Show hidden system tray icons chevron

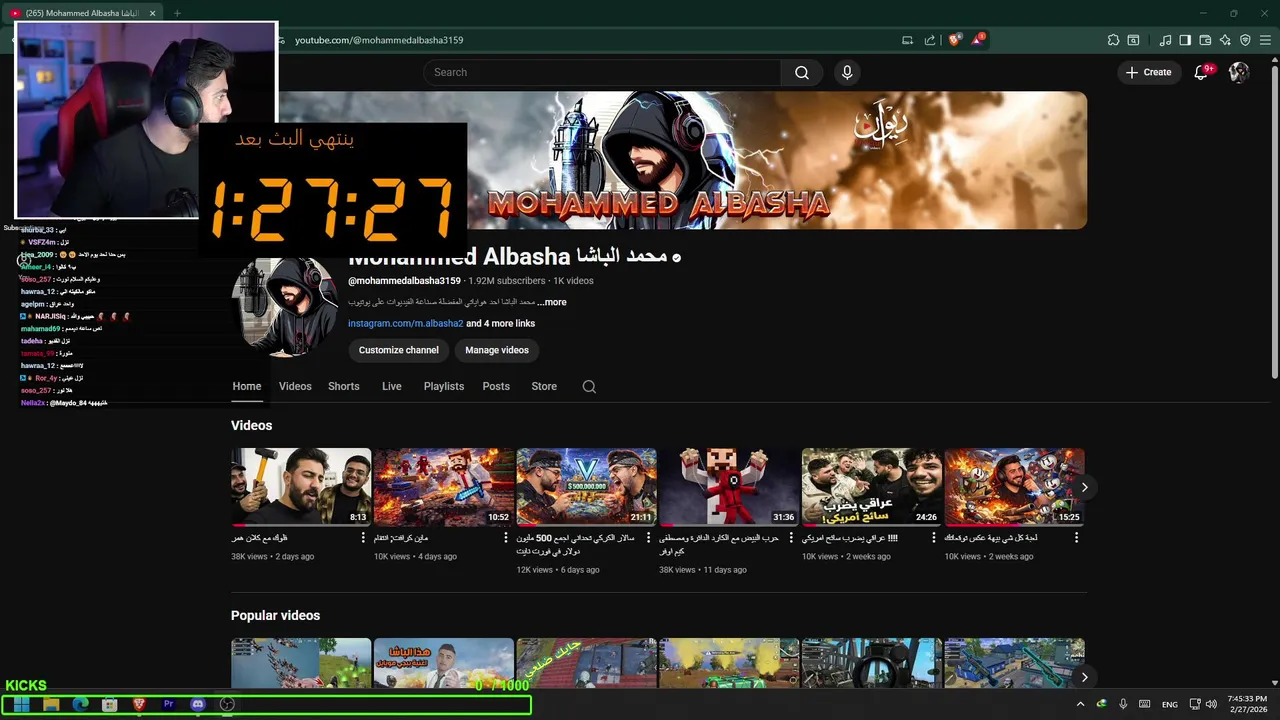[x=1080, y=704]
